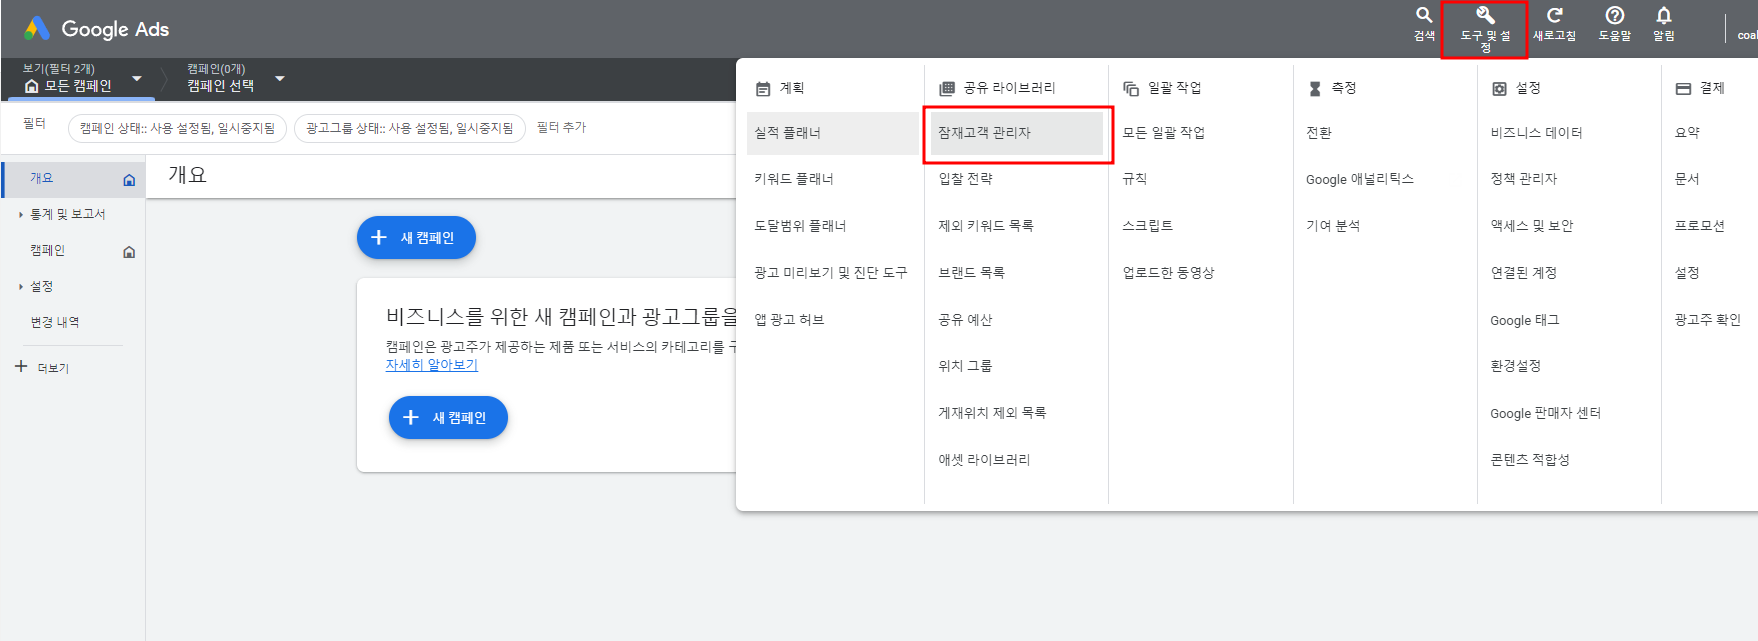
Task: Open 스크립트 from the menu
Action: (x=1148, y=226)
